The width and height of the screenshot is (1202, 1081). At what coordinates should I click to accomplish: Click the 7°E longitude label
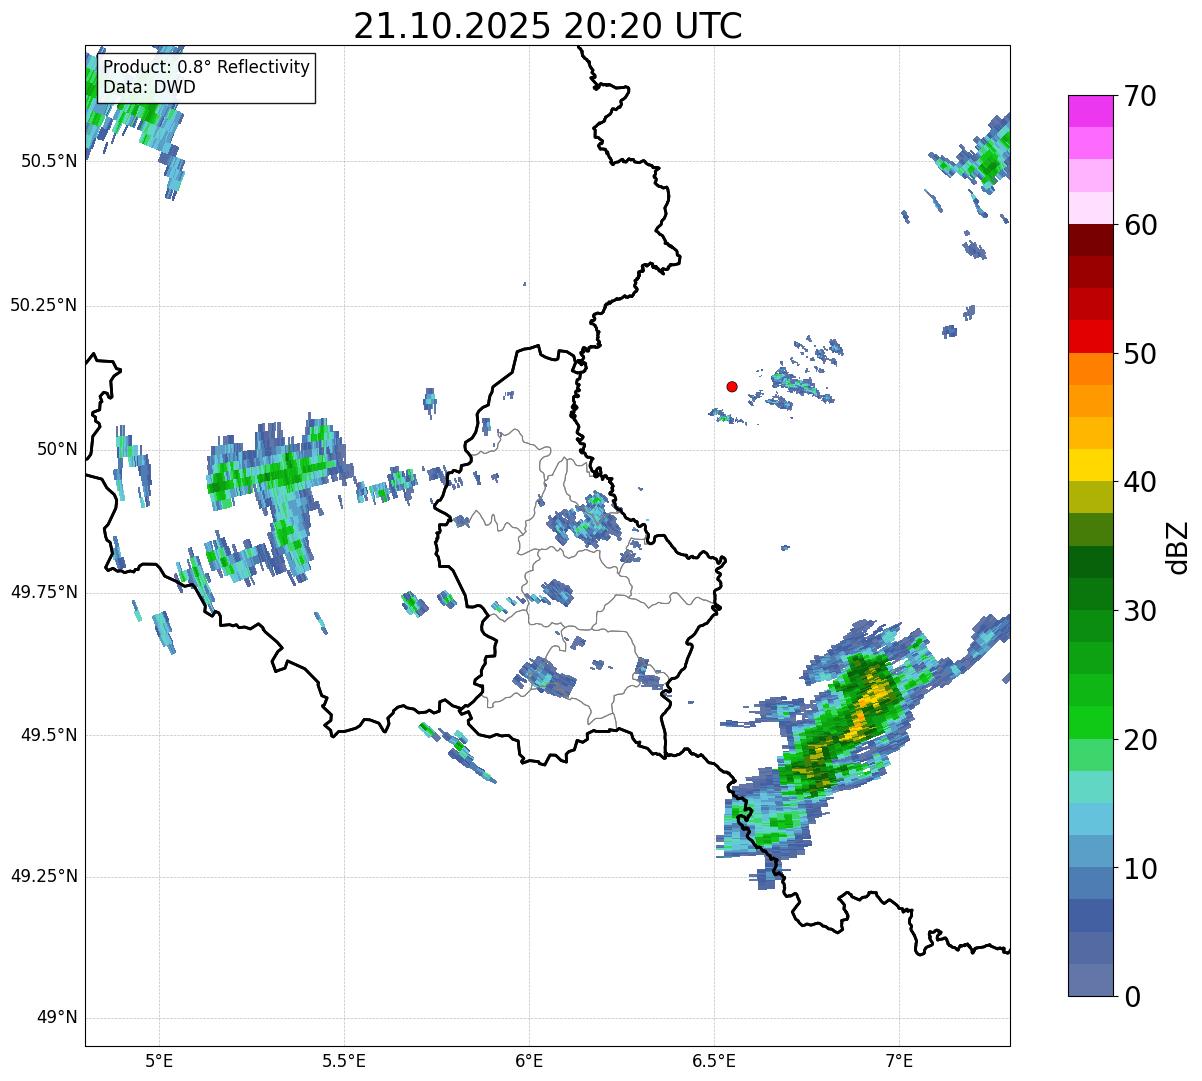tap(899, 1060)
